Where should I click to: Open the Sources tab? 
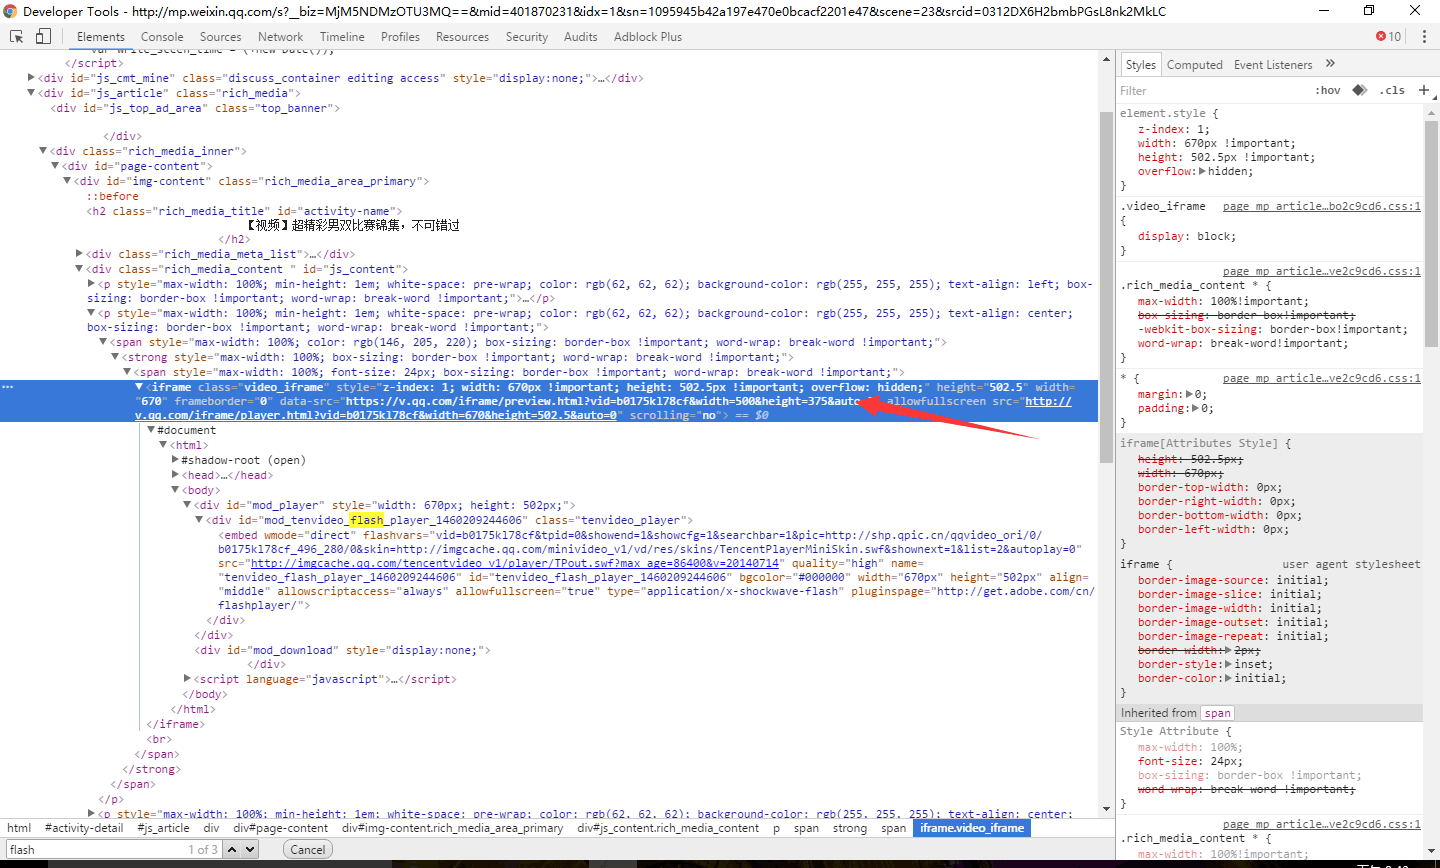tap(220, 37)
